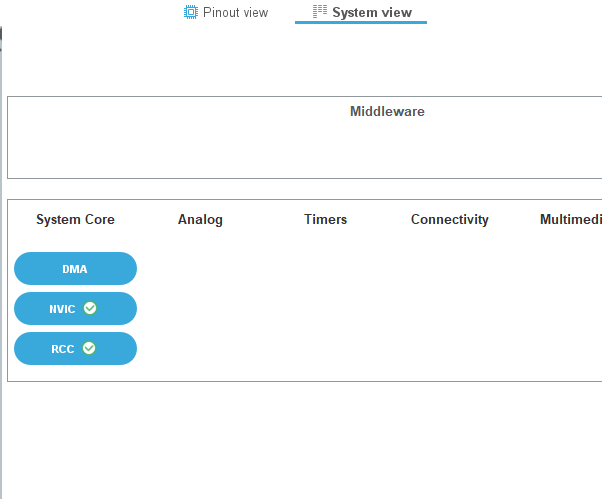Select the System view tab label
The image size is (604, 499).
tap(371, 13)
